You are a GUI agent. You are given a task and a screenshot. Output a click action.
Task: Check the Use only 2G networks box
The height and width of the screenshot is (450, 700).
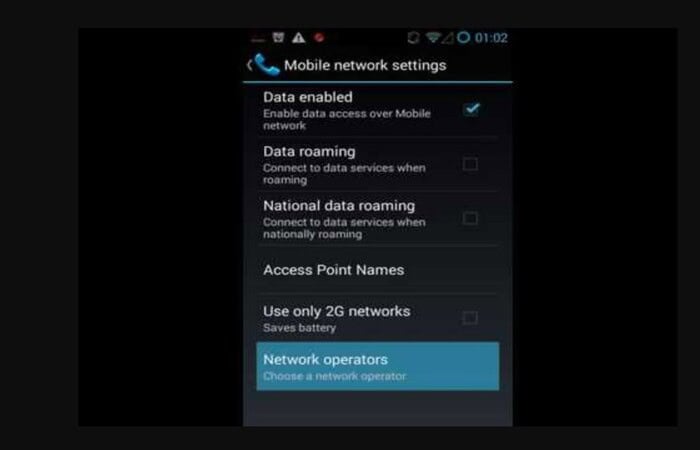470,318
